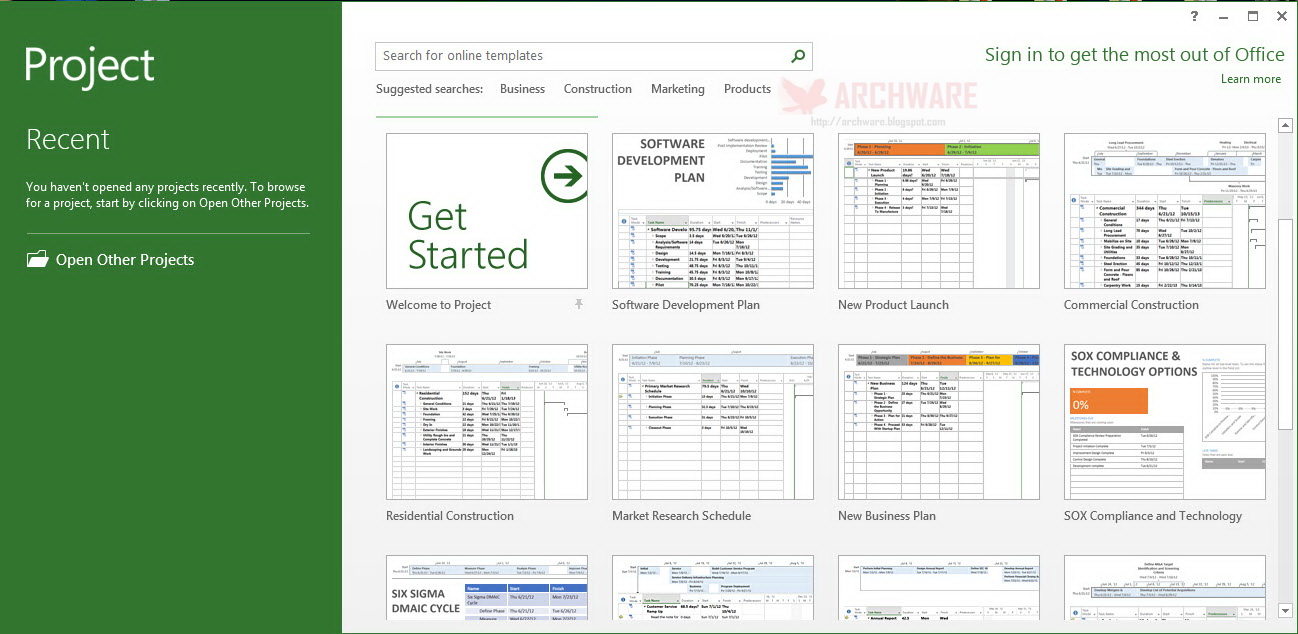
Task: Open the New Product Launch template thumbnail
Action: point(939,211)
